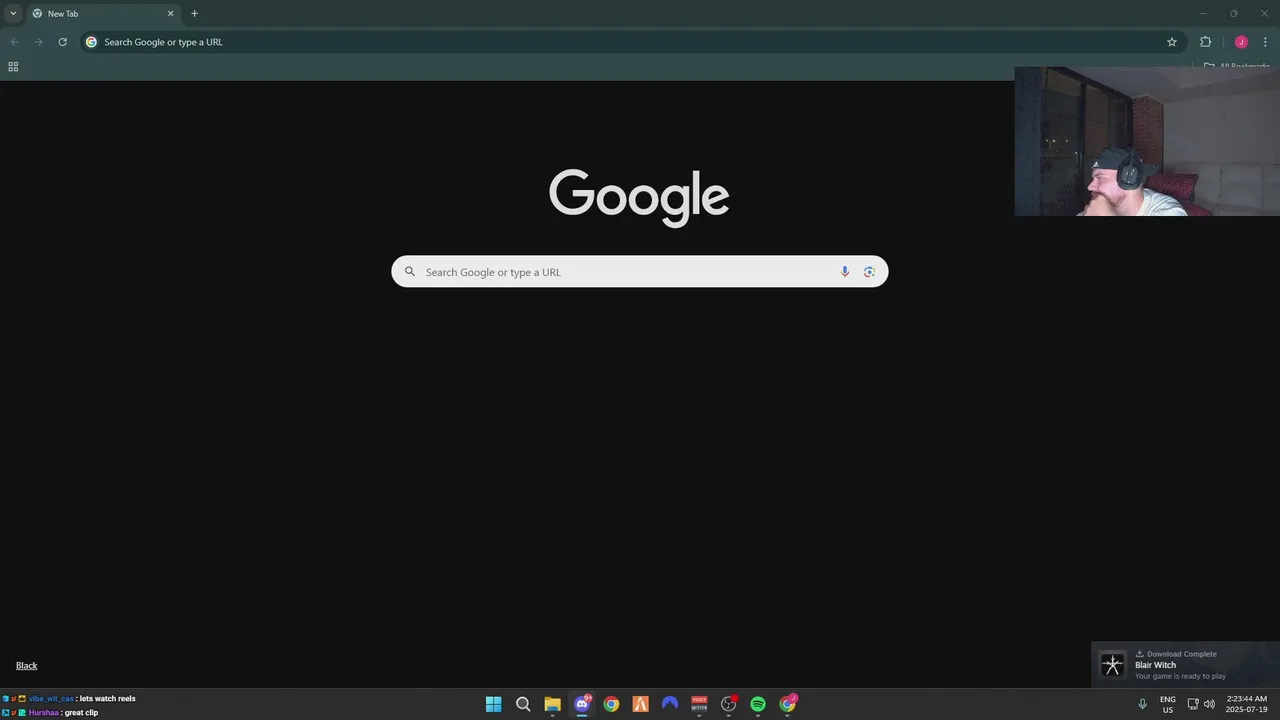
Task: Bookmark this tab with the star icon
Action: pos(1172,42)
